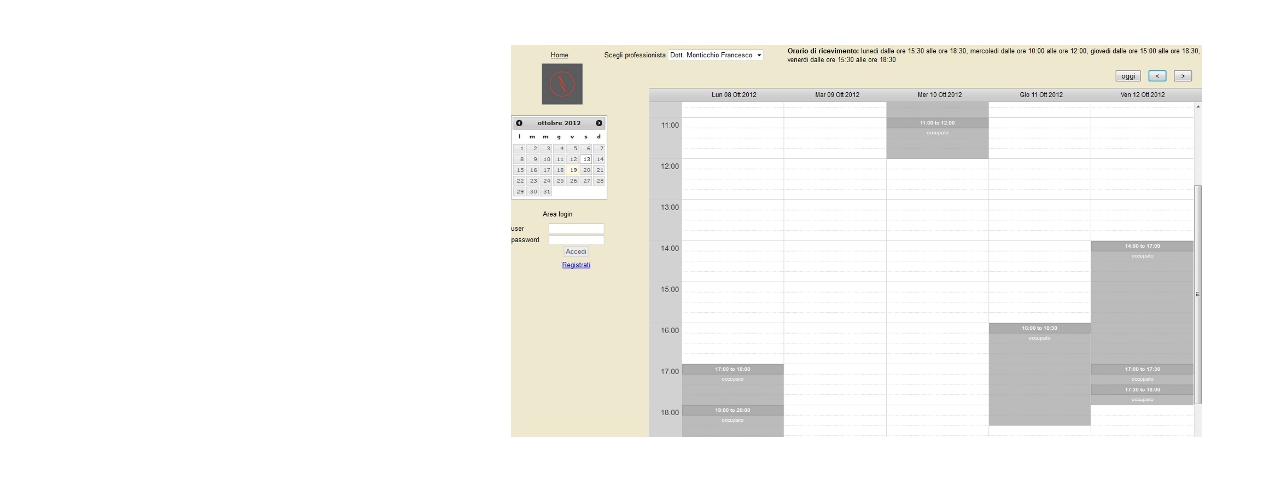The height and width of the screenshot is (500, 1280).
Task: Click the calendar scrollbar up arrow
Action: (1198, 106)
